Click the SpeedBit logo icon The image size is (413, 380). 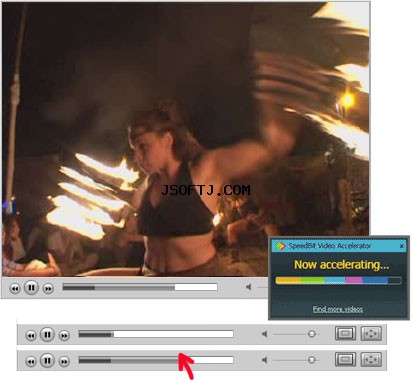click(280, 246)
